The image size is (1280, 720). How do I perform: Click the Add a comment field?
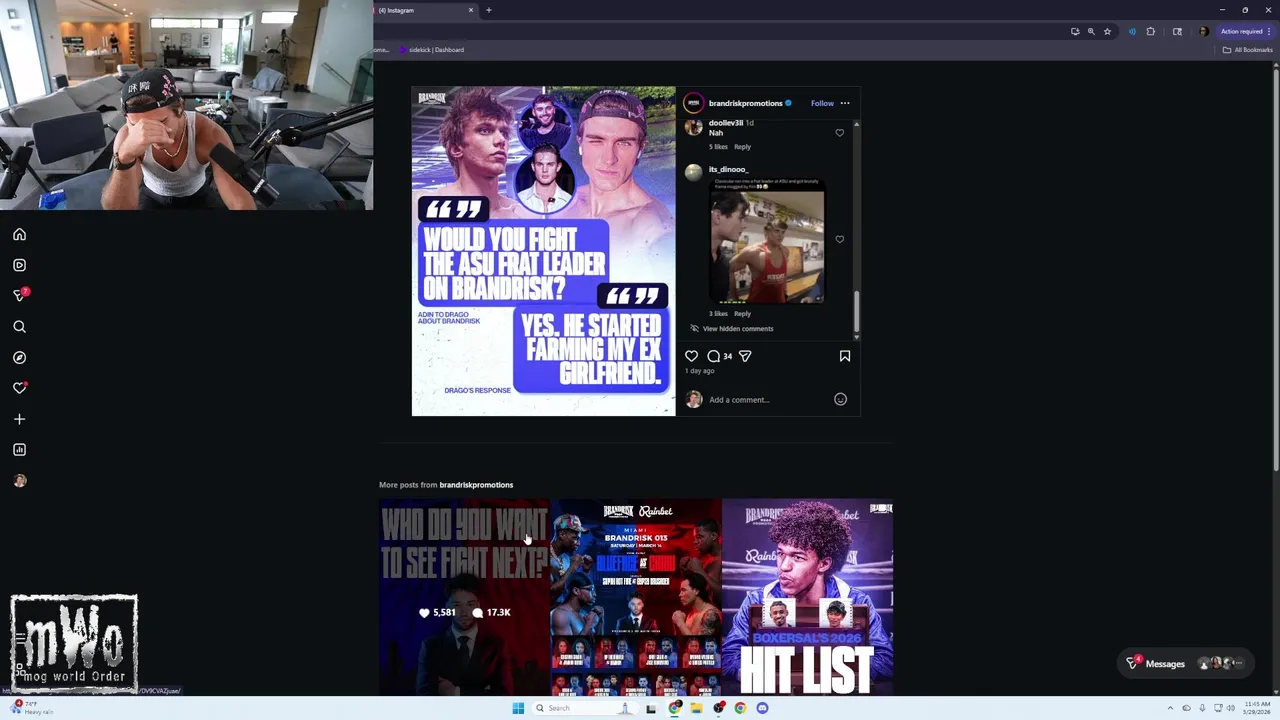[768, 400]
